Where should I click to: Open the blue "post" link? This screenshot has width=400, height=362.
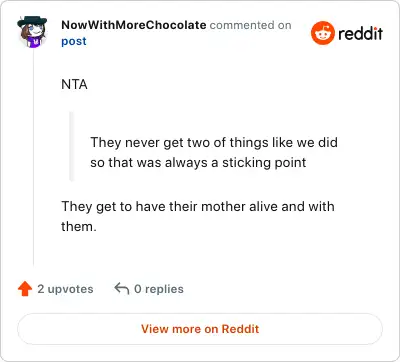tap(74, 41)
